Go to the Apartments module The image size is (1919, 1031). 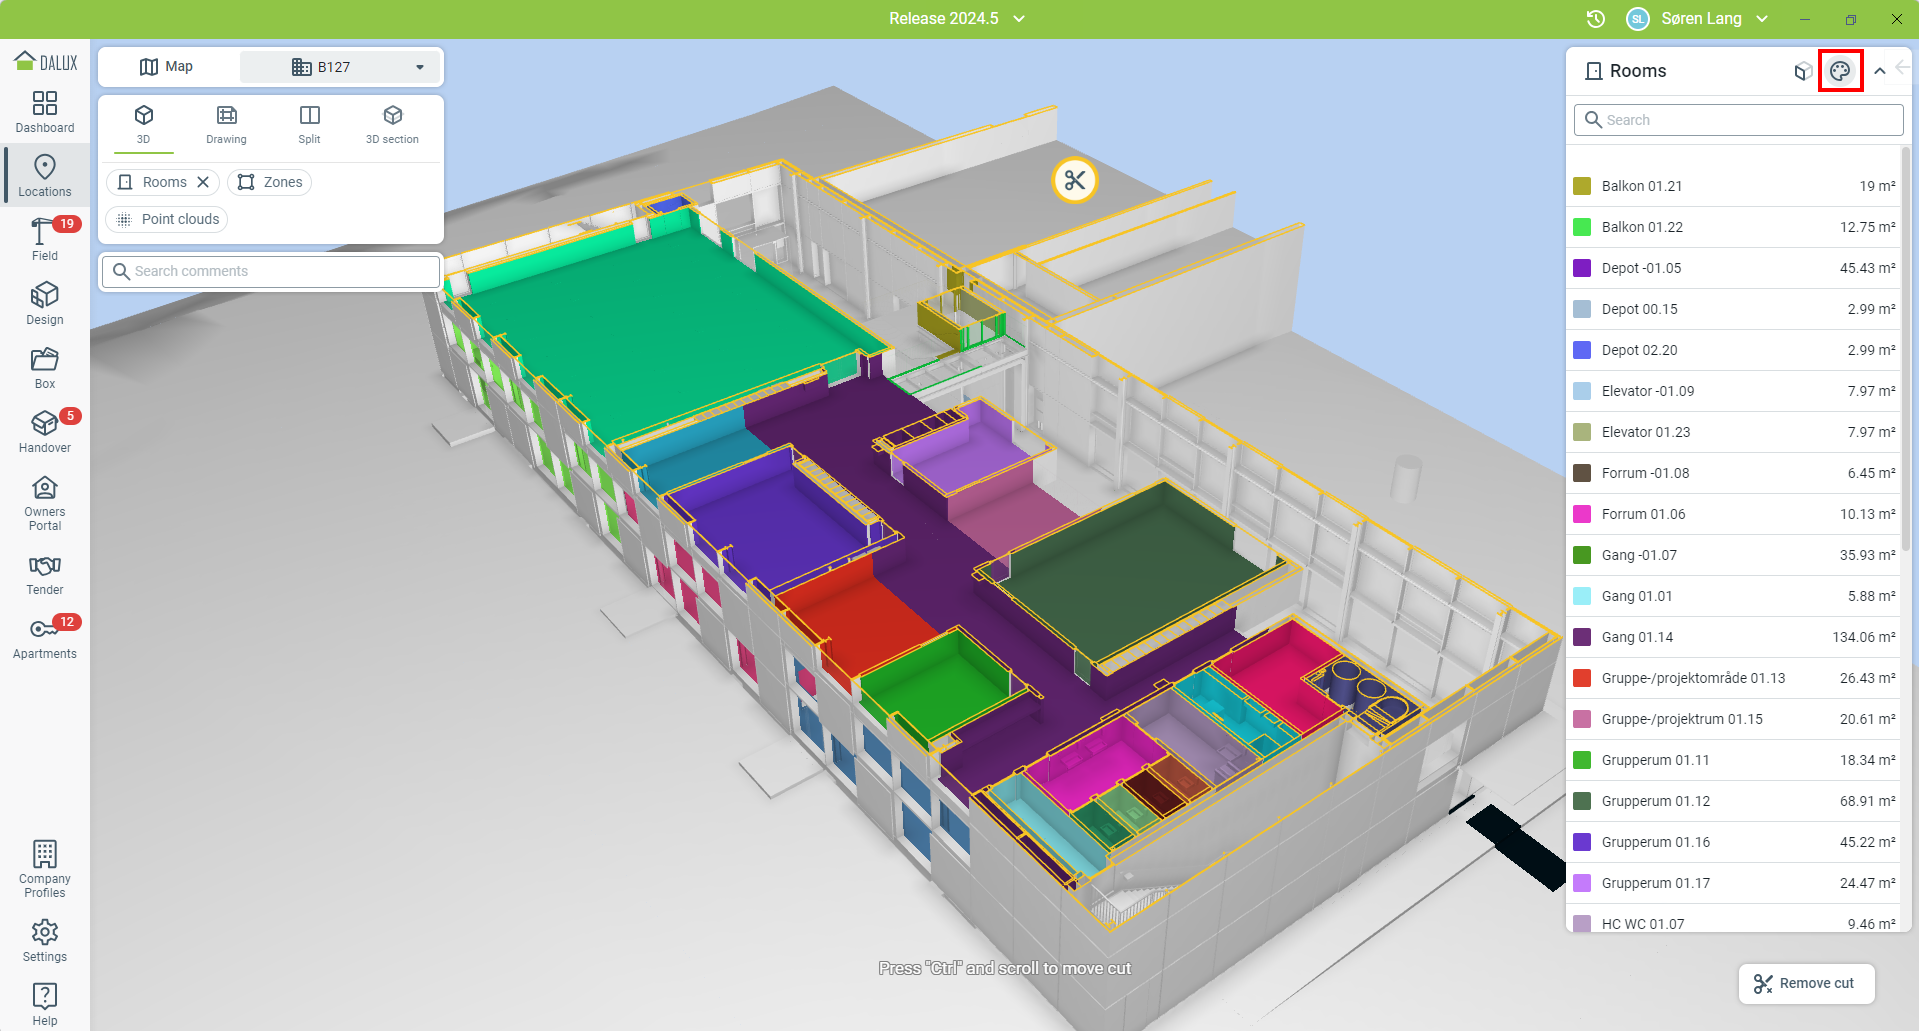click(x=44, y=638)
